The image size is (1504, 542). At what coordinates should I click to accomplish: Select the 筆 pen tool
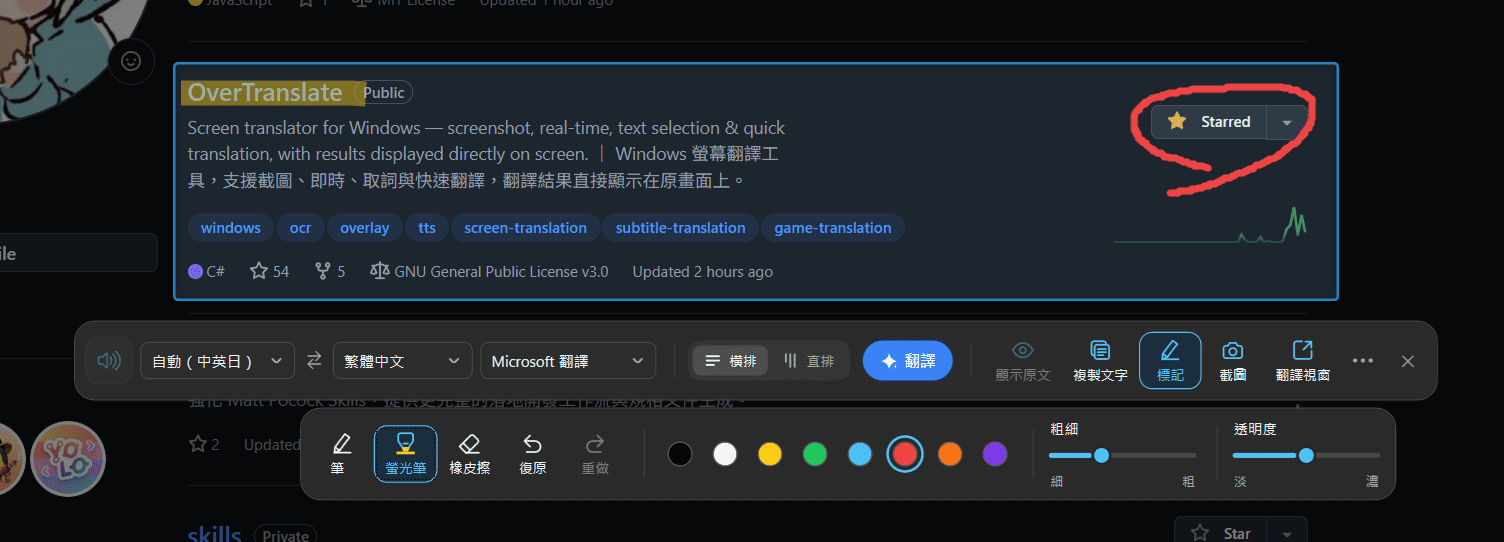coord(342,453)
